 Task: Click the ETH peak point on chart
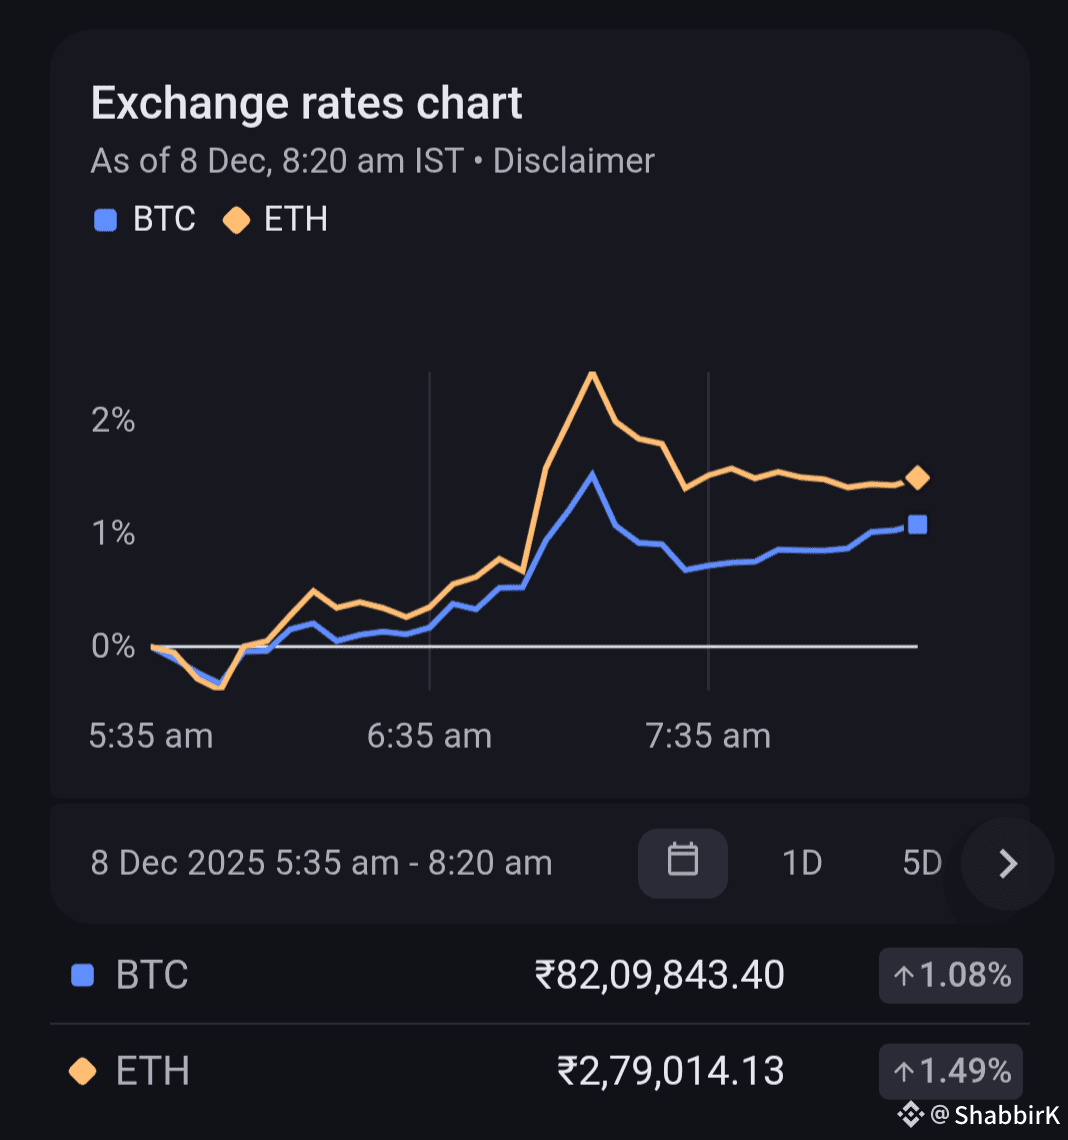tap(593, 373)
